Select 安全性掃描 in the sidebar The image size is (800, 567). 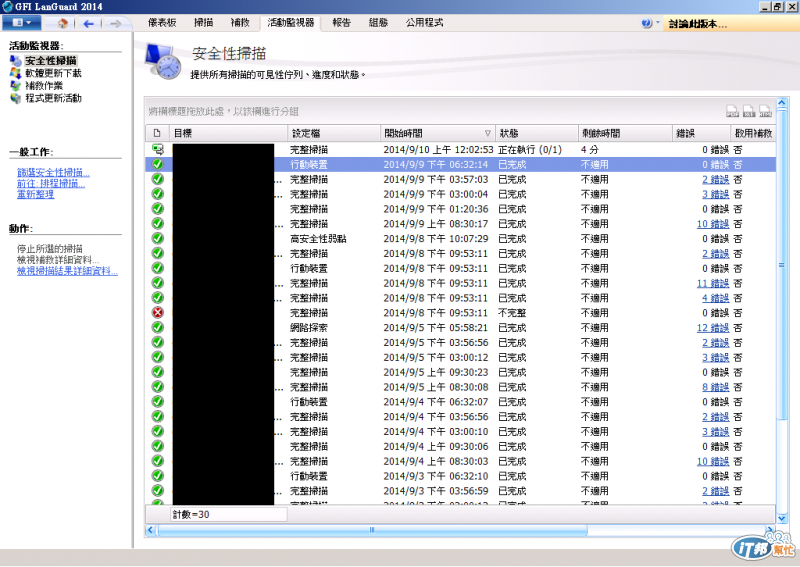[x=51, y=61]
